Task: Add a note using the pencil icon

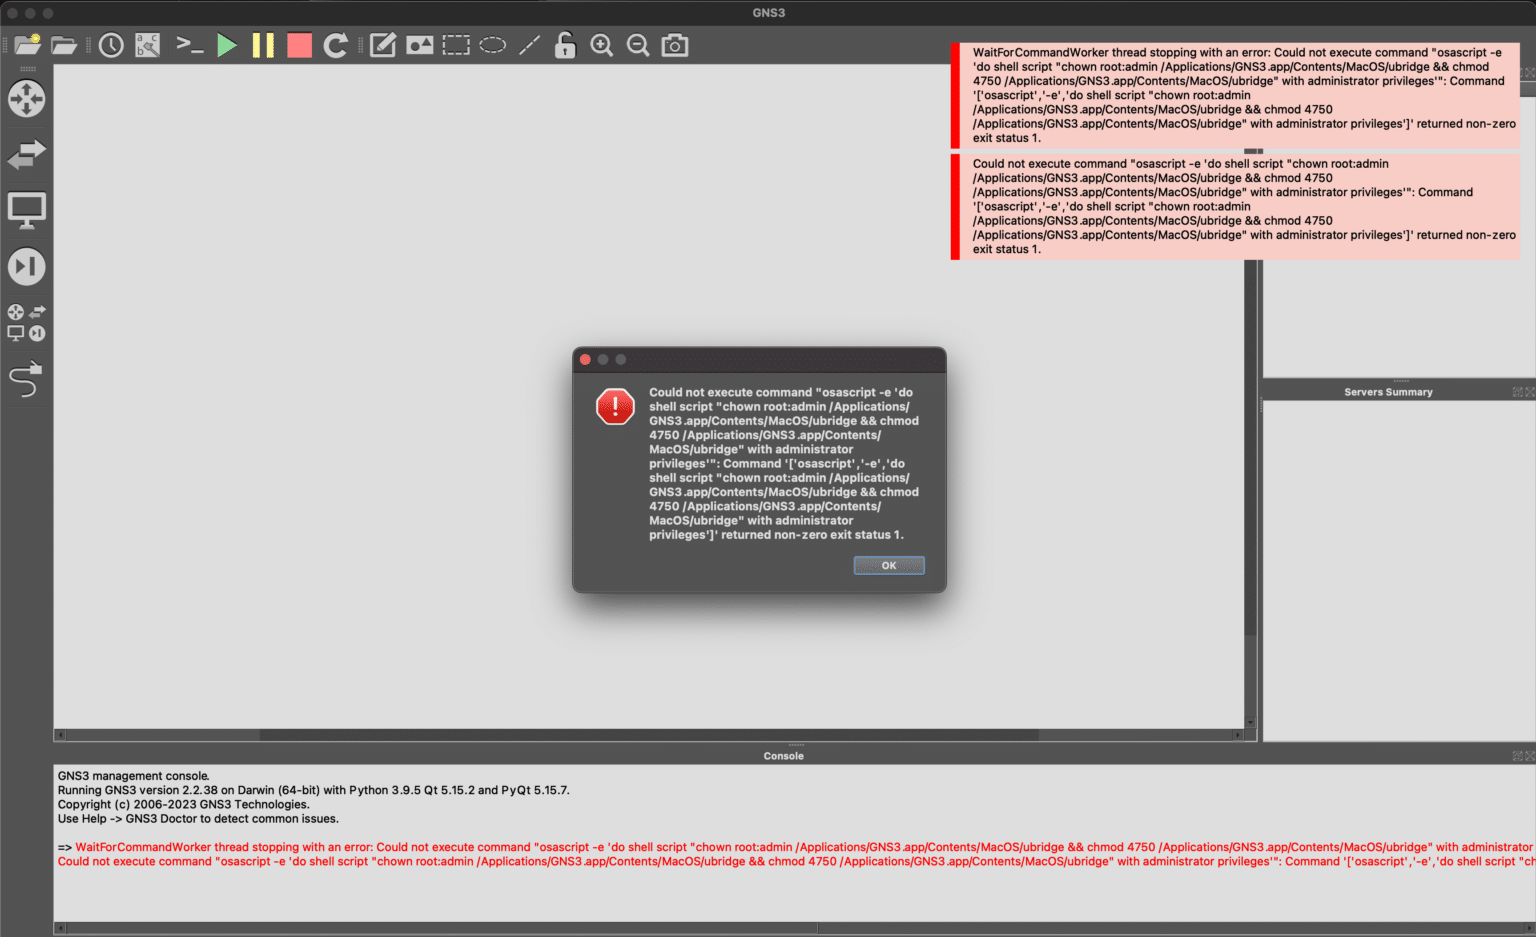Action: click(382, 44)
